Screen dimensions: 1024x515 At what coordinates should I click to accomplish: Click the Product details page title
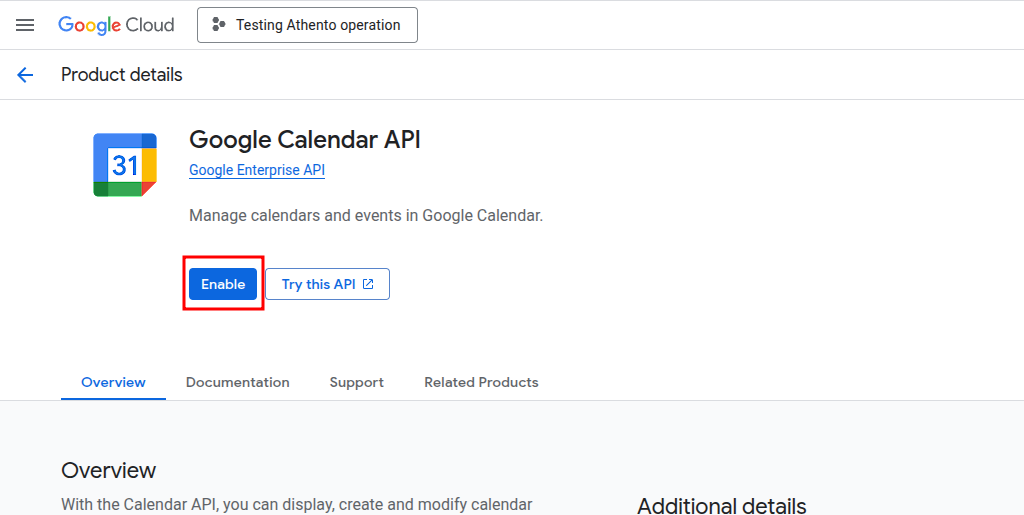coord(122,75)
